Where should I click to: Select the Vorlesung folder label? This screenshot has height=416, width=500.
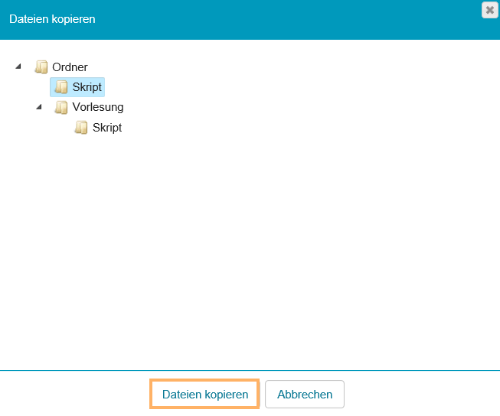pos(98,107)
